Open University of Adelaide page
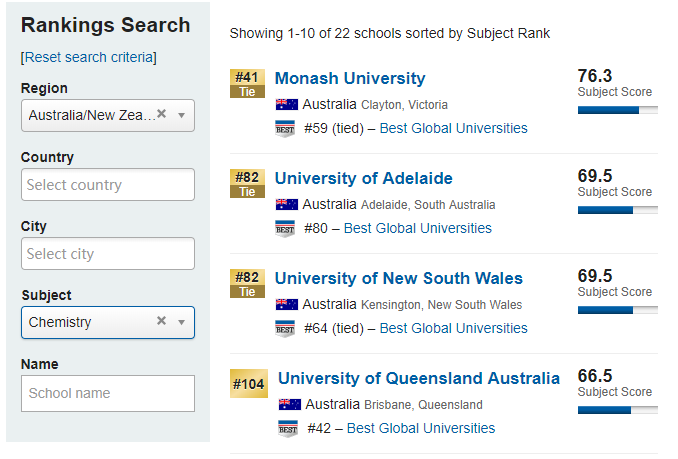The height and width of the screenshot is (459, 678). 364,178
